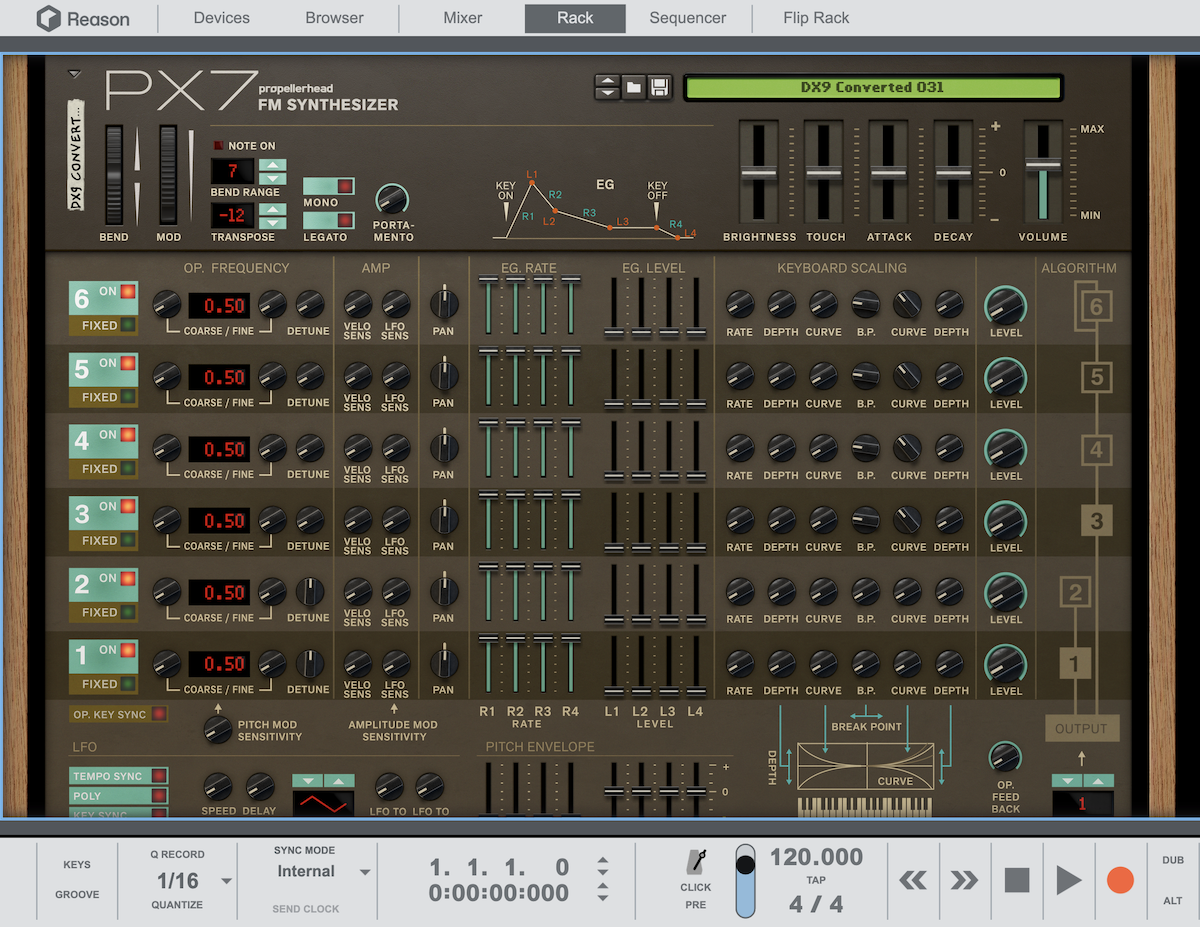Image resolution: width=1200 pixels, height=927 pixels.
Task: Select the LFO waveform display
Action: 323,803
